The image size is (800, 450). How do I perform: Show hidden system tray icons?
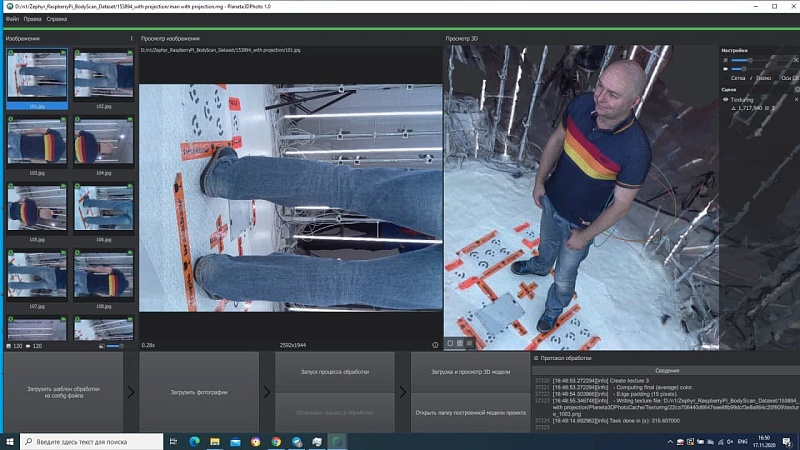(x=670, y=442)
